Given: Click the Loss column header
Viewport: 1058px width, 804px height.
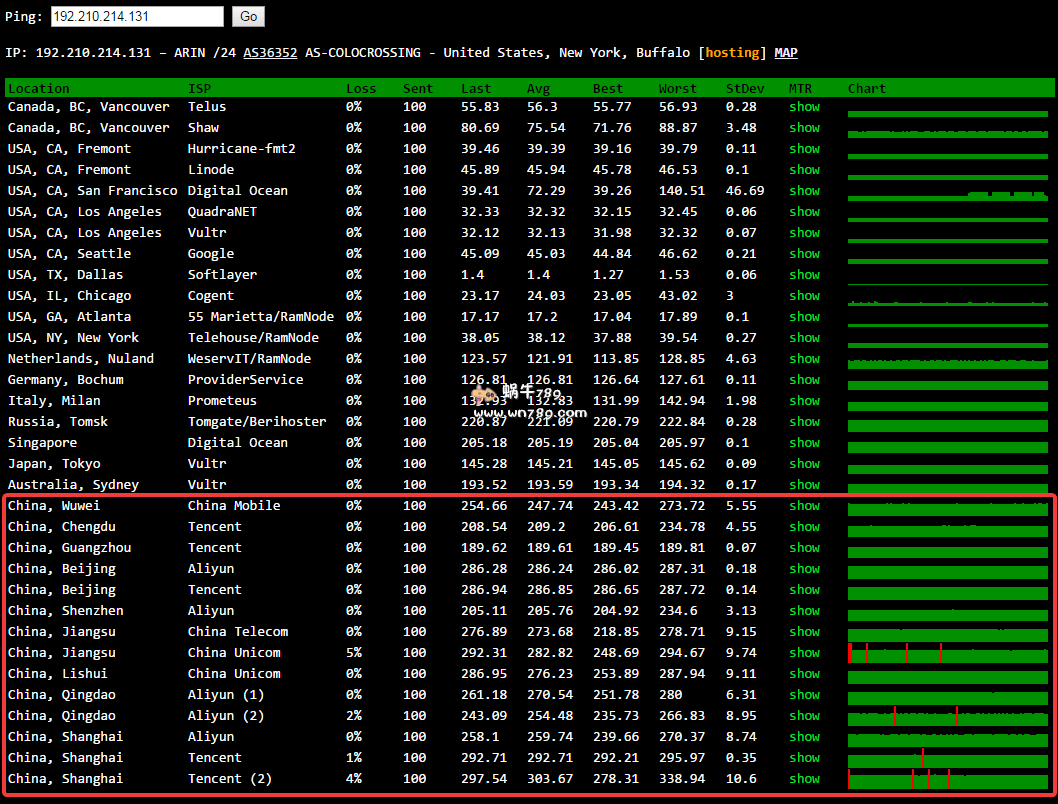Looking at the screenshot, I should (361, 88).
